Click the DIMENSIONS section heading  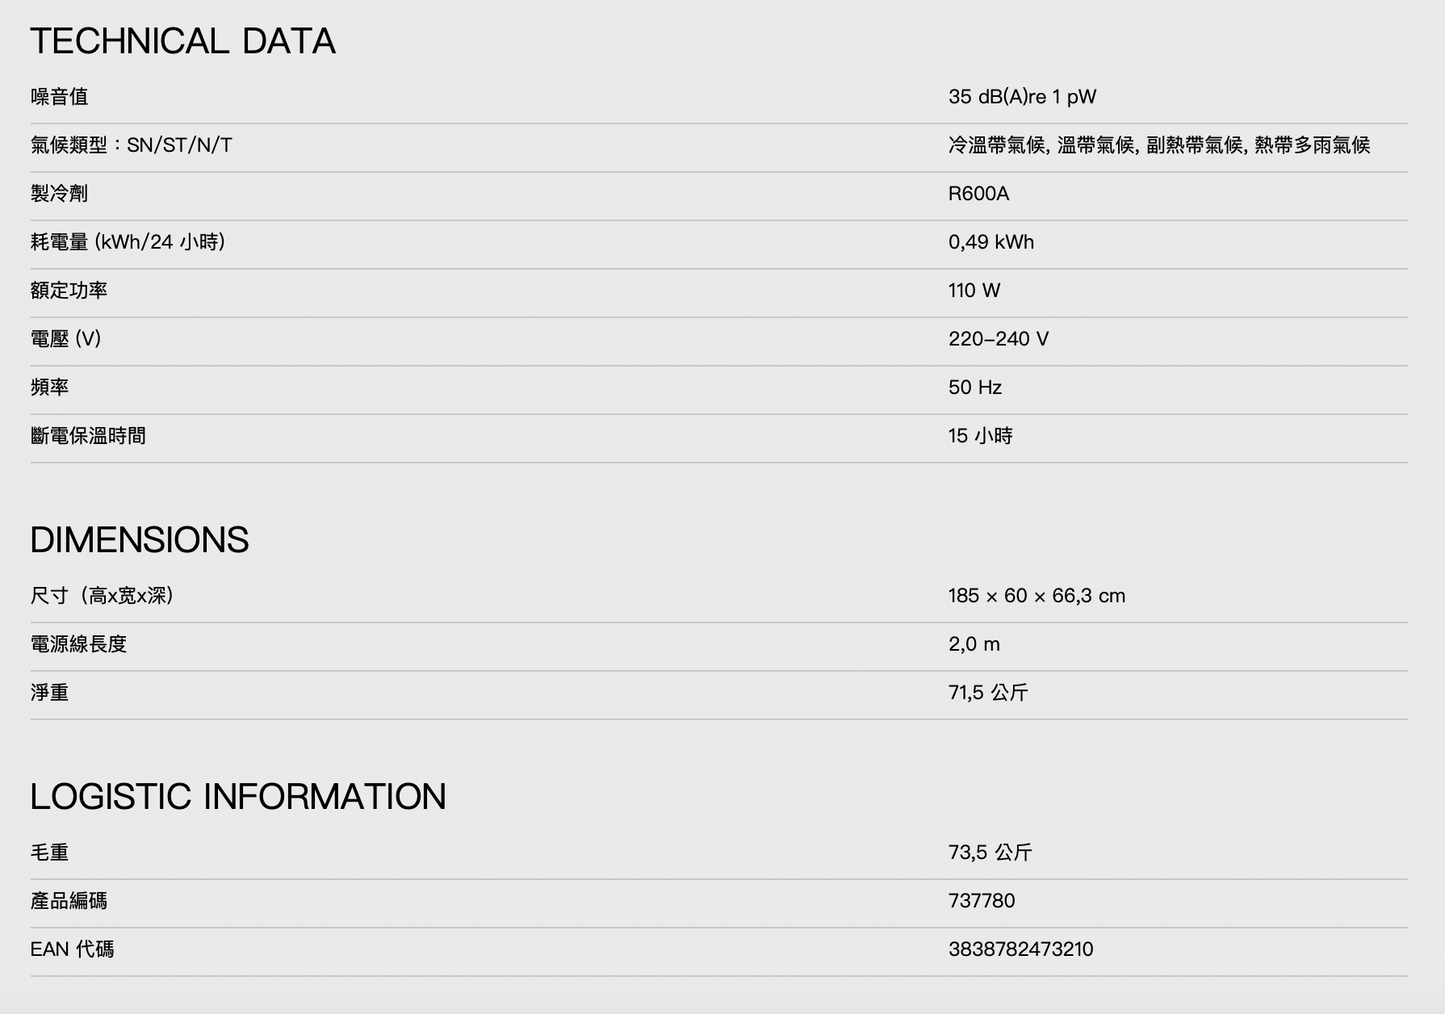coord(139,540)
